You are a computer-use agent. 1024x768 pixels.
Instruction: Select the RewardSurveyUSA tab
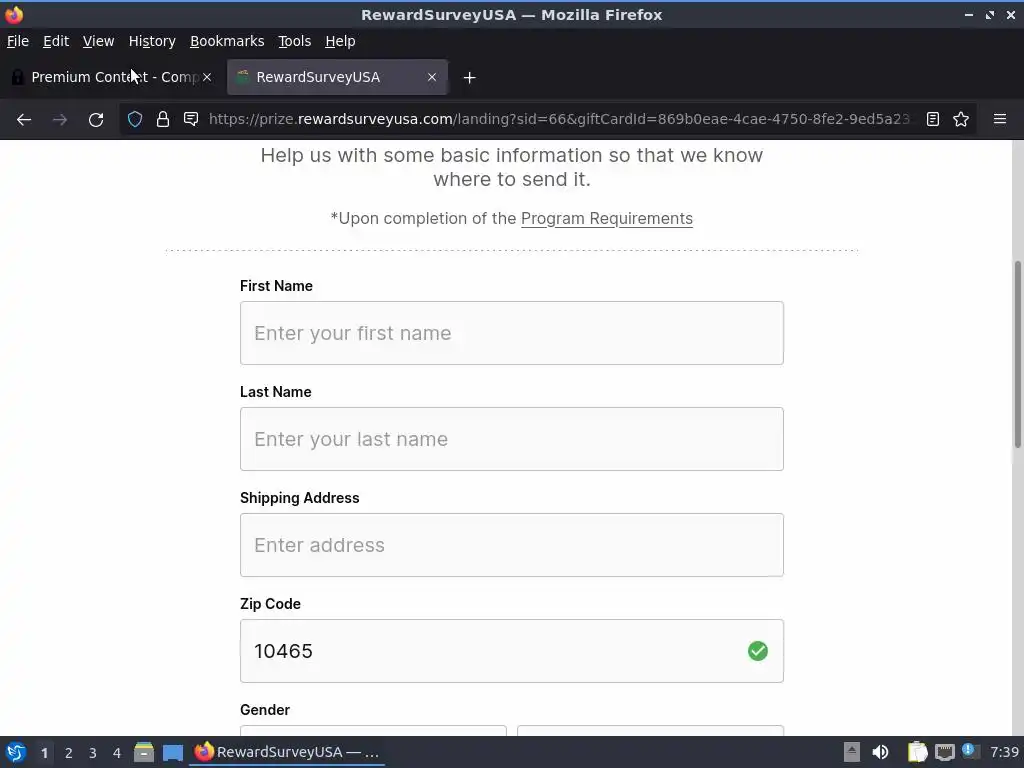click(337, 77)
